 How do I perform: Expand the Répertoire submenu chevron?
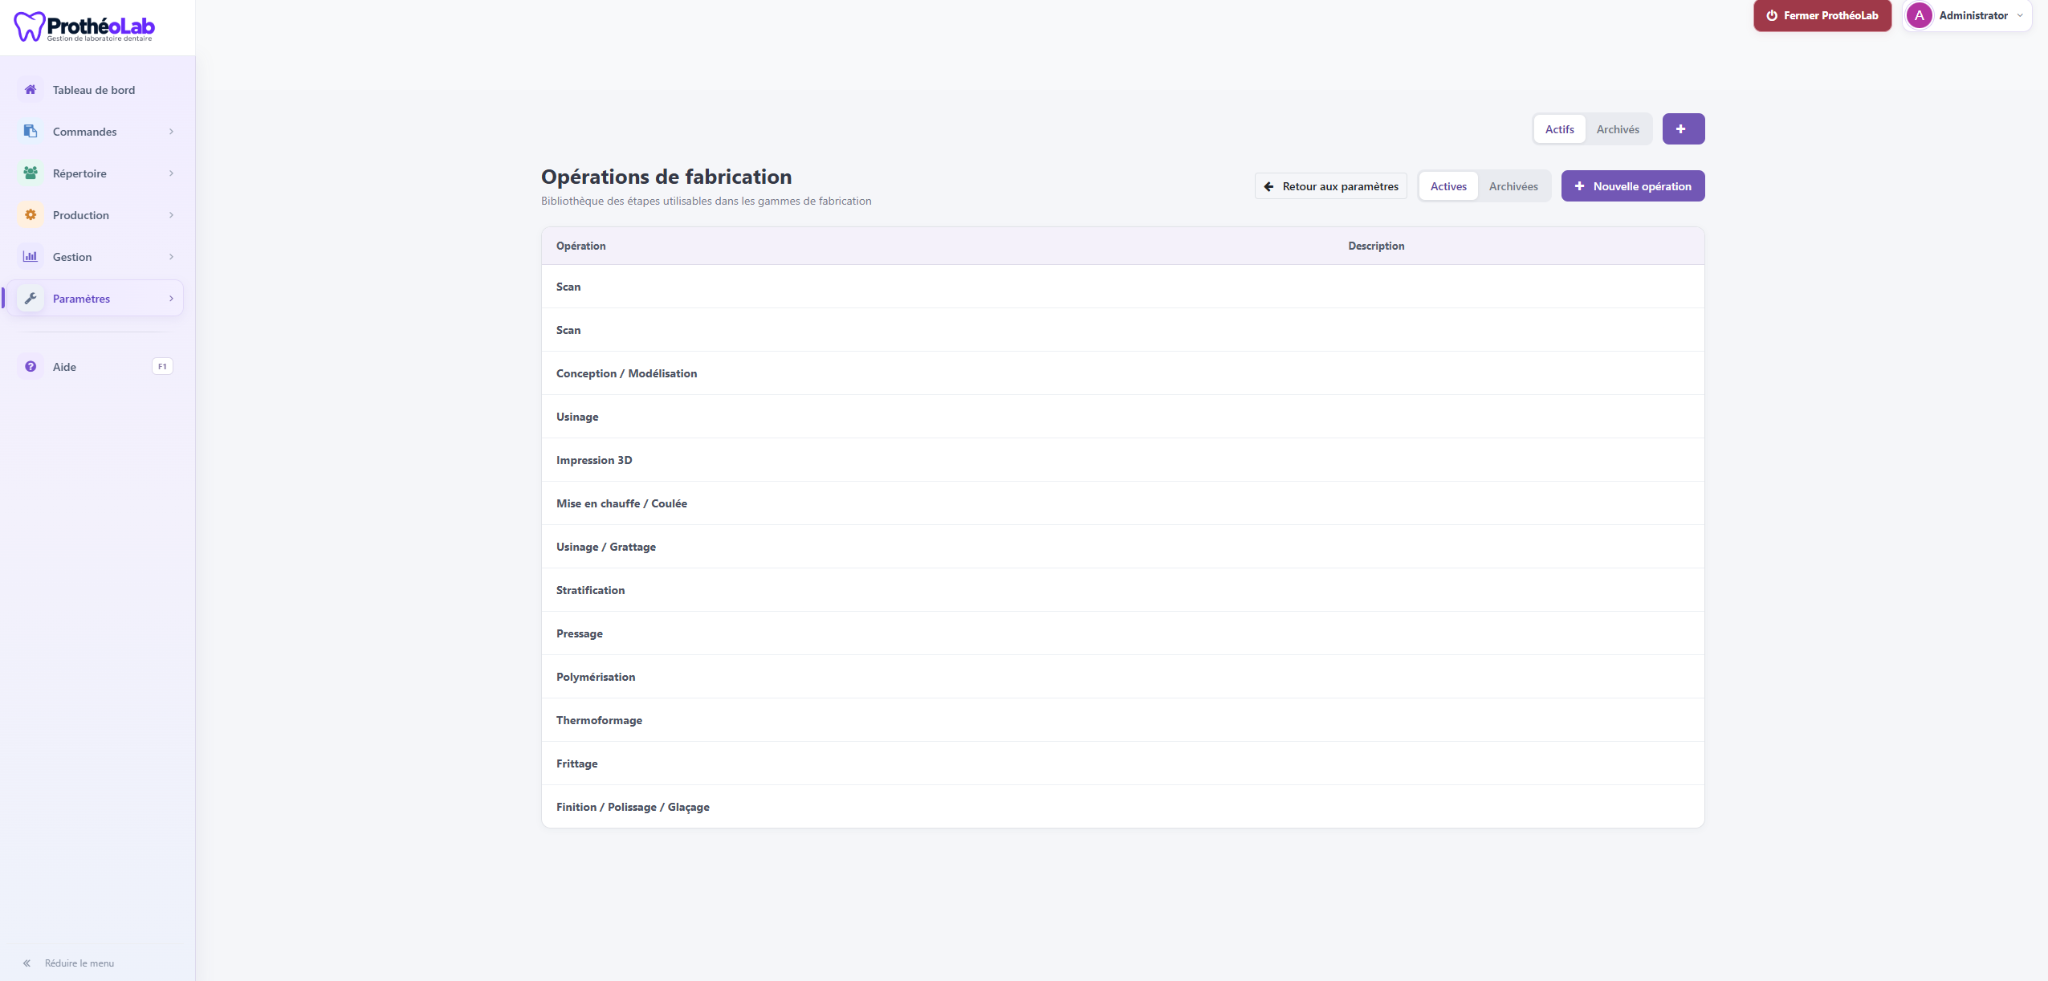point(171,174)
